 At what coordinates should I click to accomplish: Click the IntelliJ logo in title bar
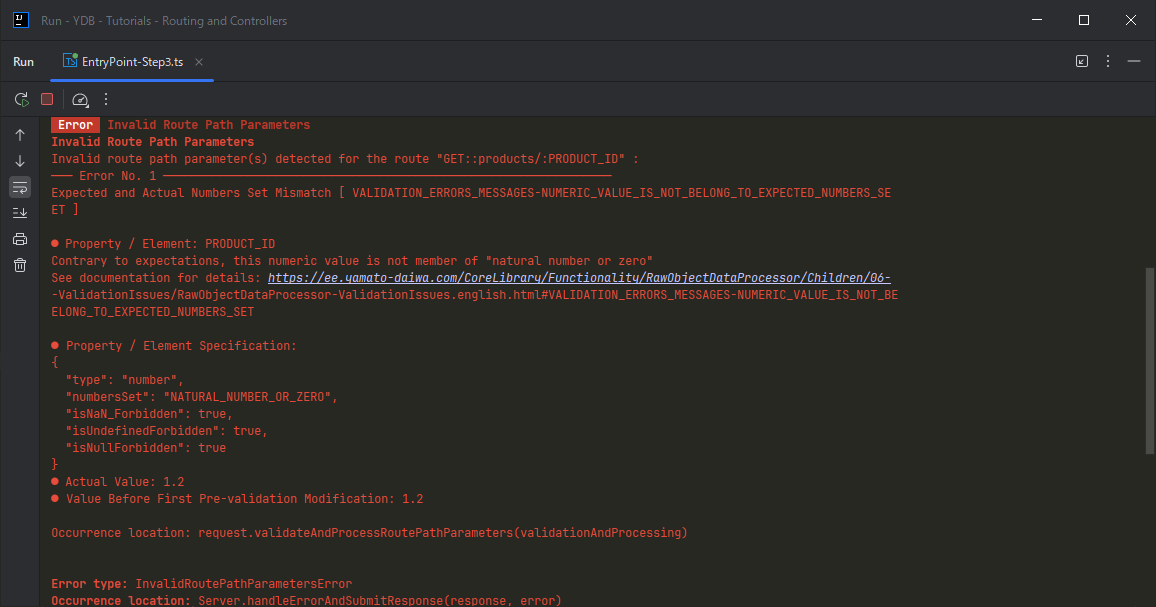(20, 20)
